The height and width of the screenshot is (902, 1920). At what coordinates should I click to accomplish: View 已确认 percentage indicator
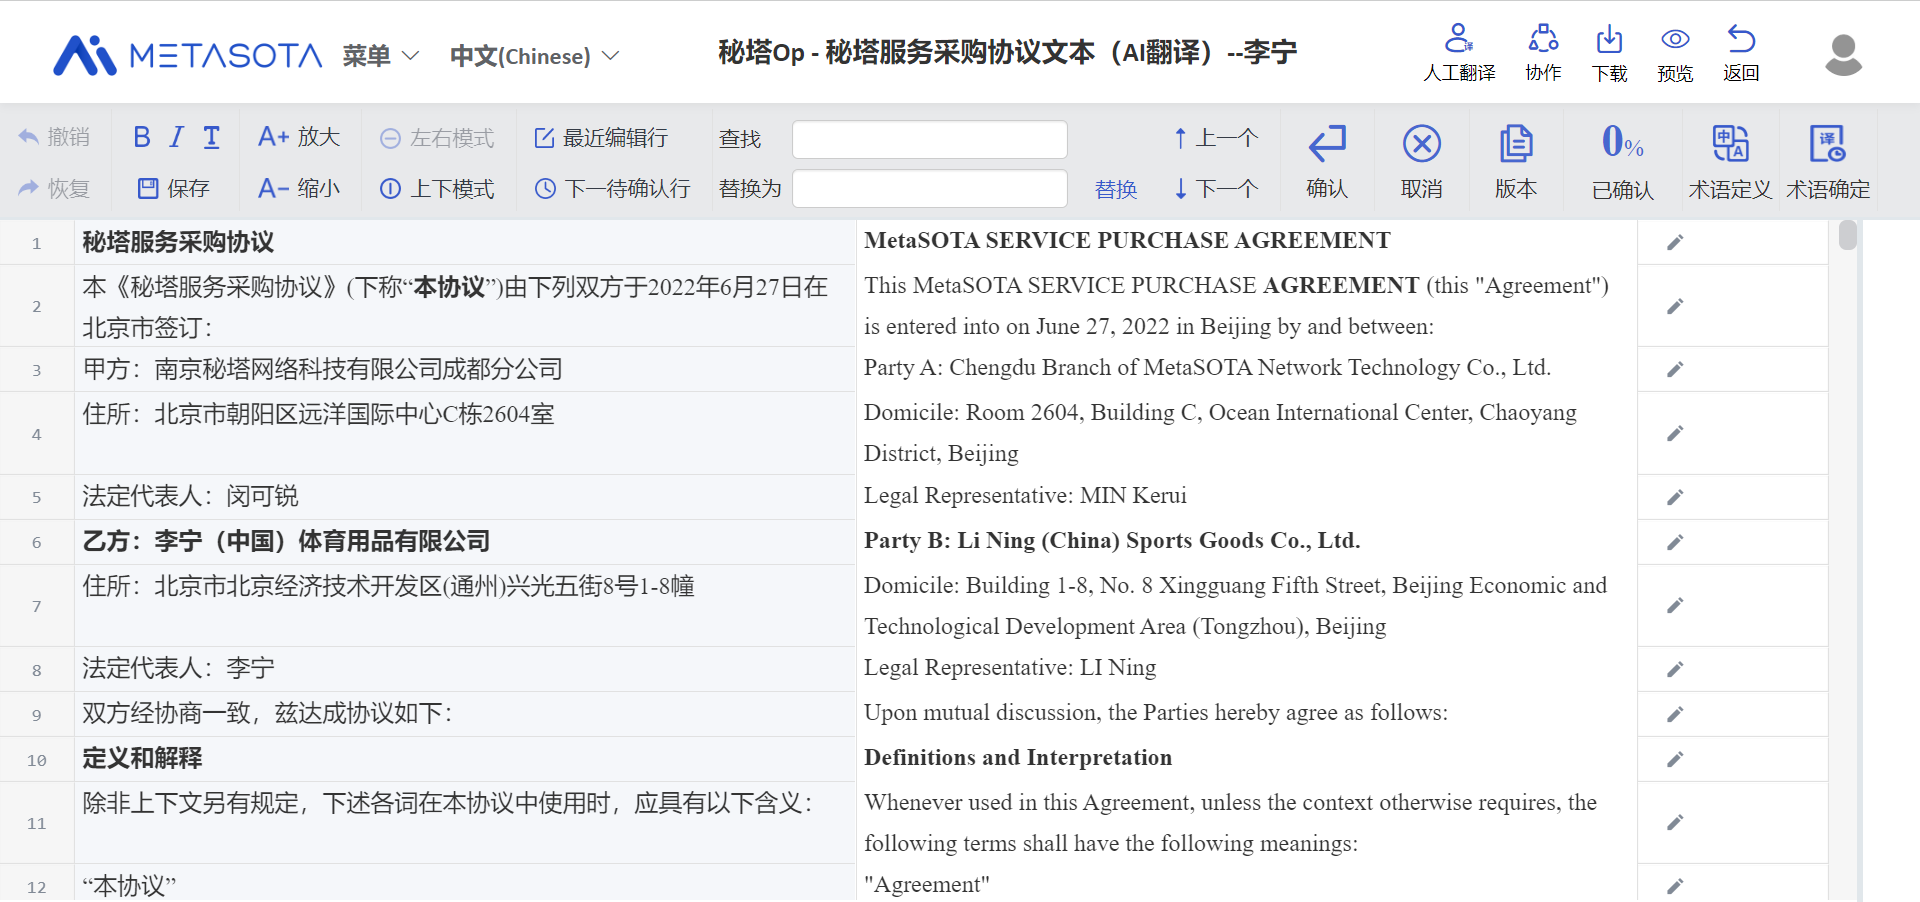pos(1622,162)
